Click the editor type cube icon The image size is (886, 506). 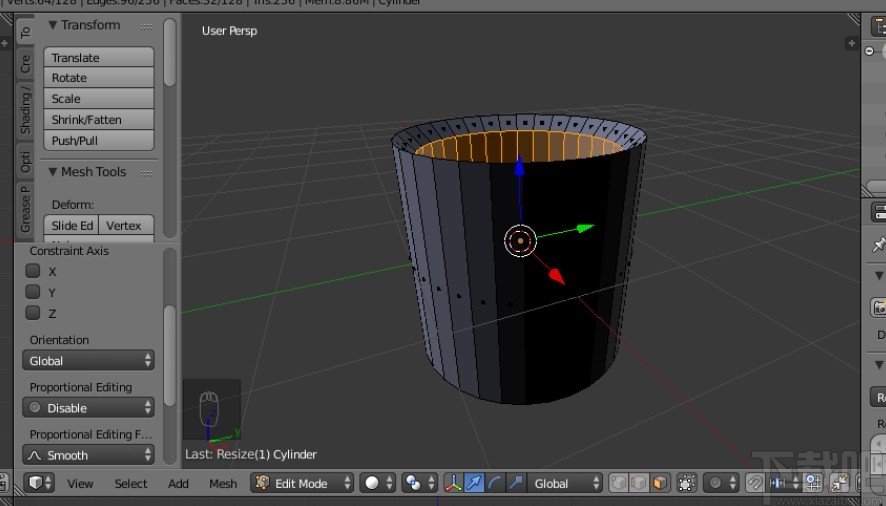coord(35,483)
